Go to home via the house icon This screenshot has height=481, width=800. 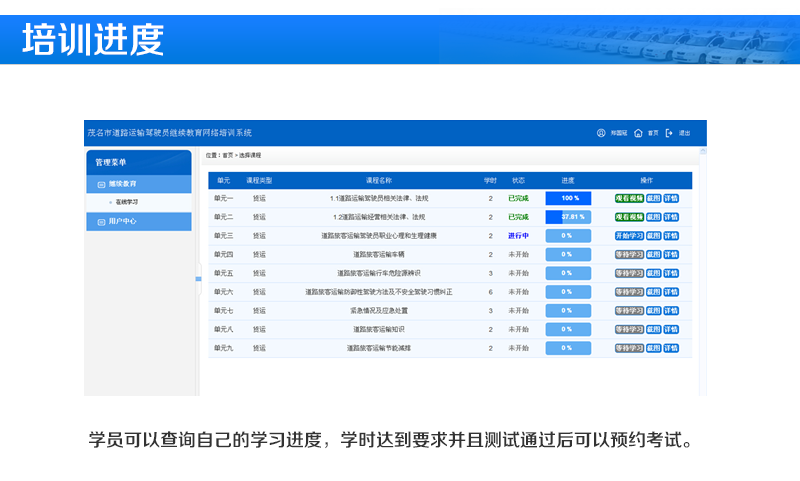638,133
